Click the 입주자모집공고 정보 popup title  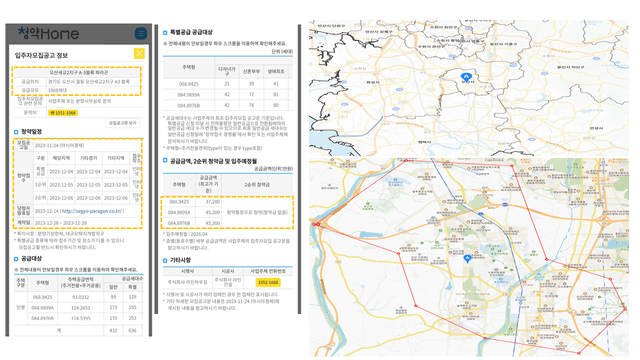41,55
